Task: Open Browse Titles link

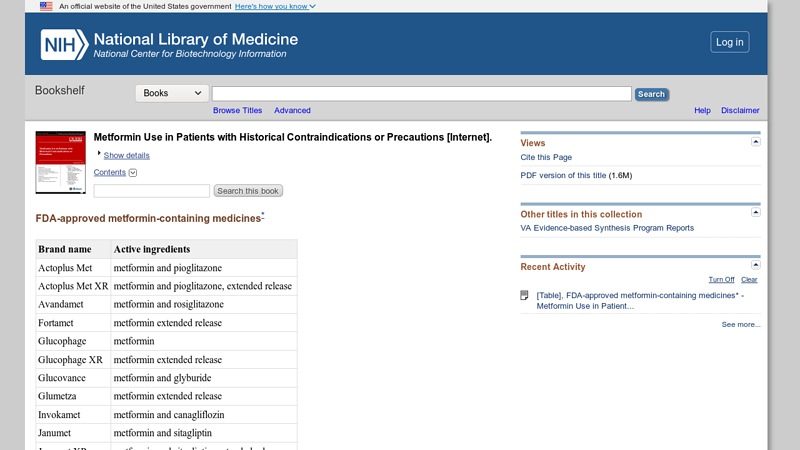Action: [x=237, y=110]
